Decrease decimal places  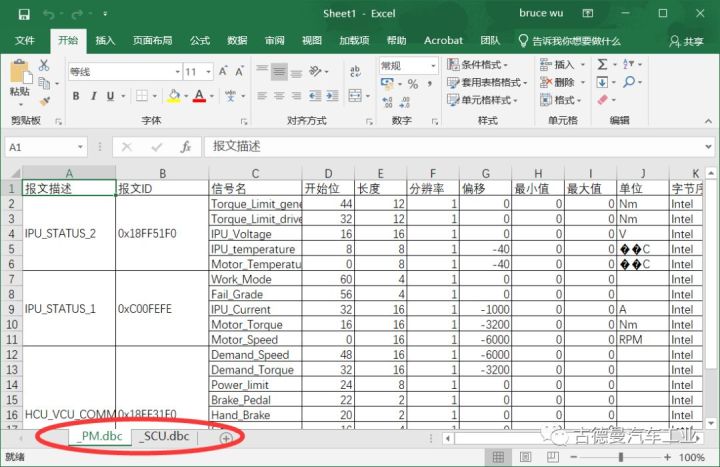click(x=405, y=102)
